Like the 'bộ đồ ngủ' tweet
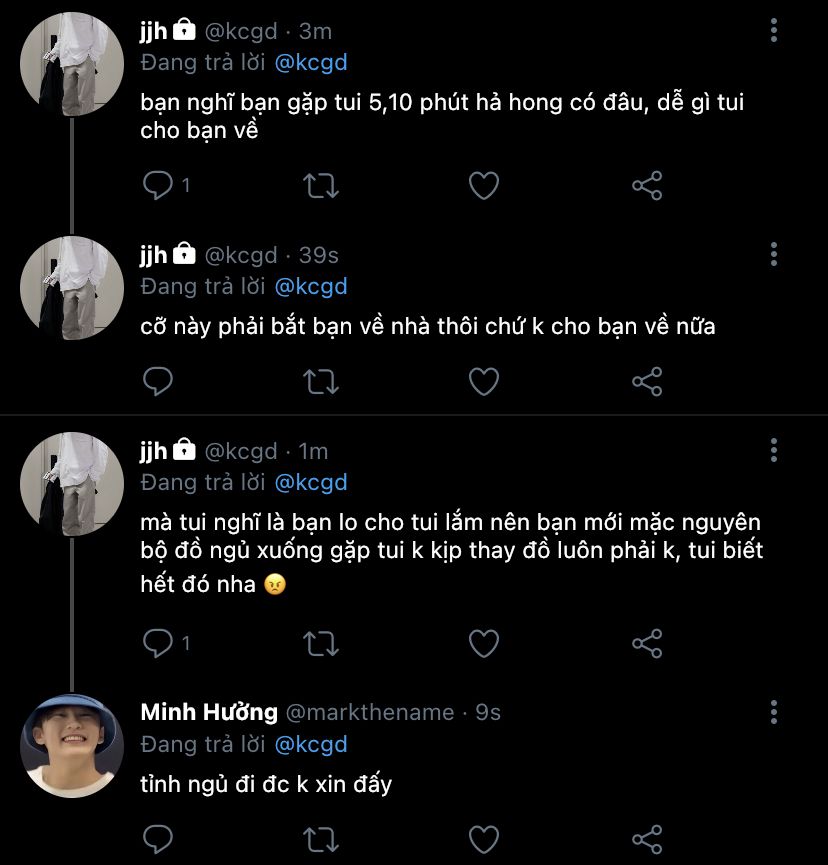Image resolution: width=828 pixels, height=865 pixels. tap(484, 643)
